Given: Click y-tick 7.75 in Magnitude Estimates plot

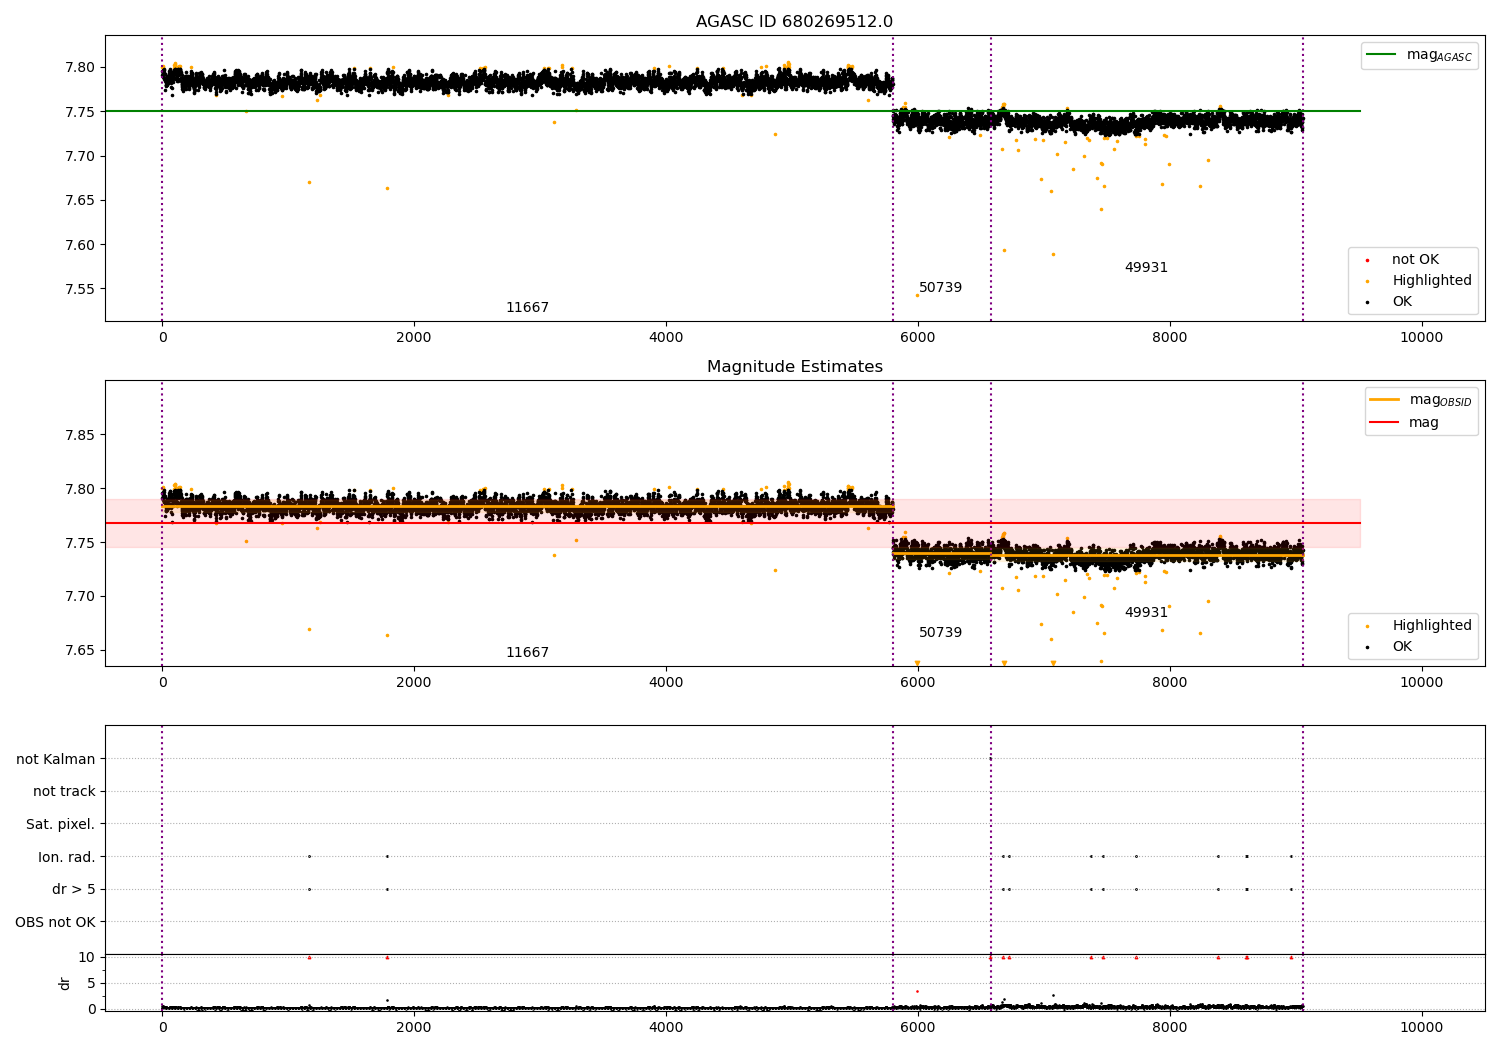Looking at the screenshot, I should (80, 543).
